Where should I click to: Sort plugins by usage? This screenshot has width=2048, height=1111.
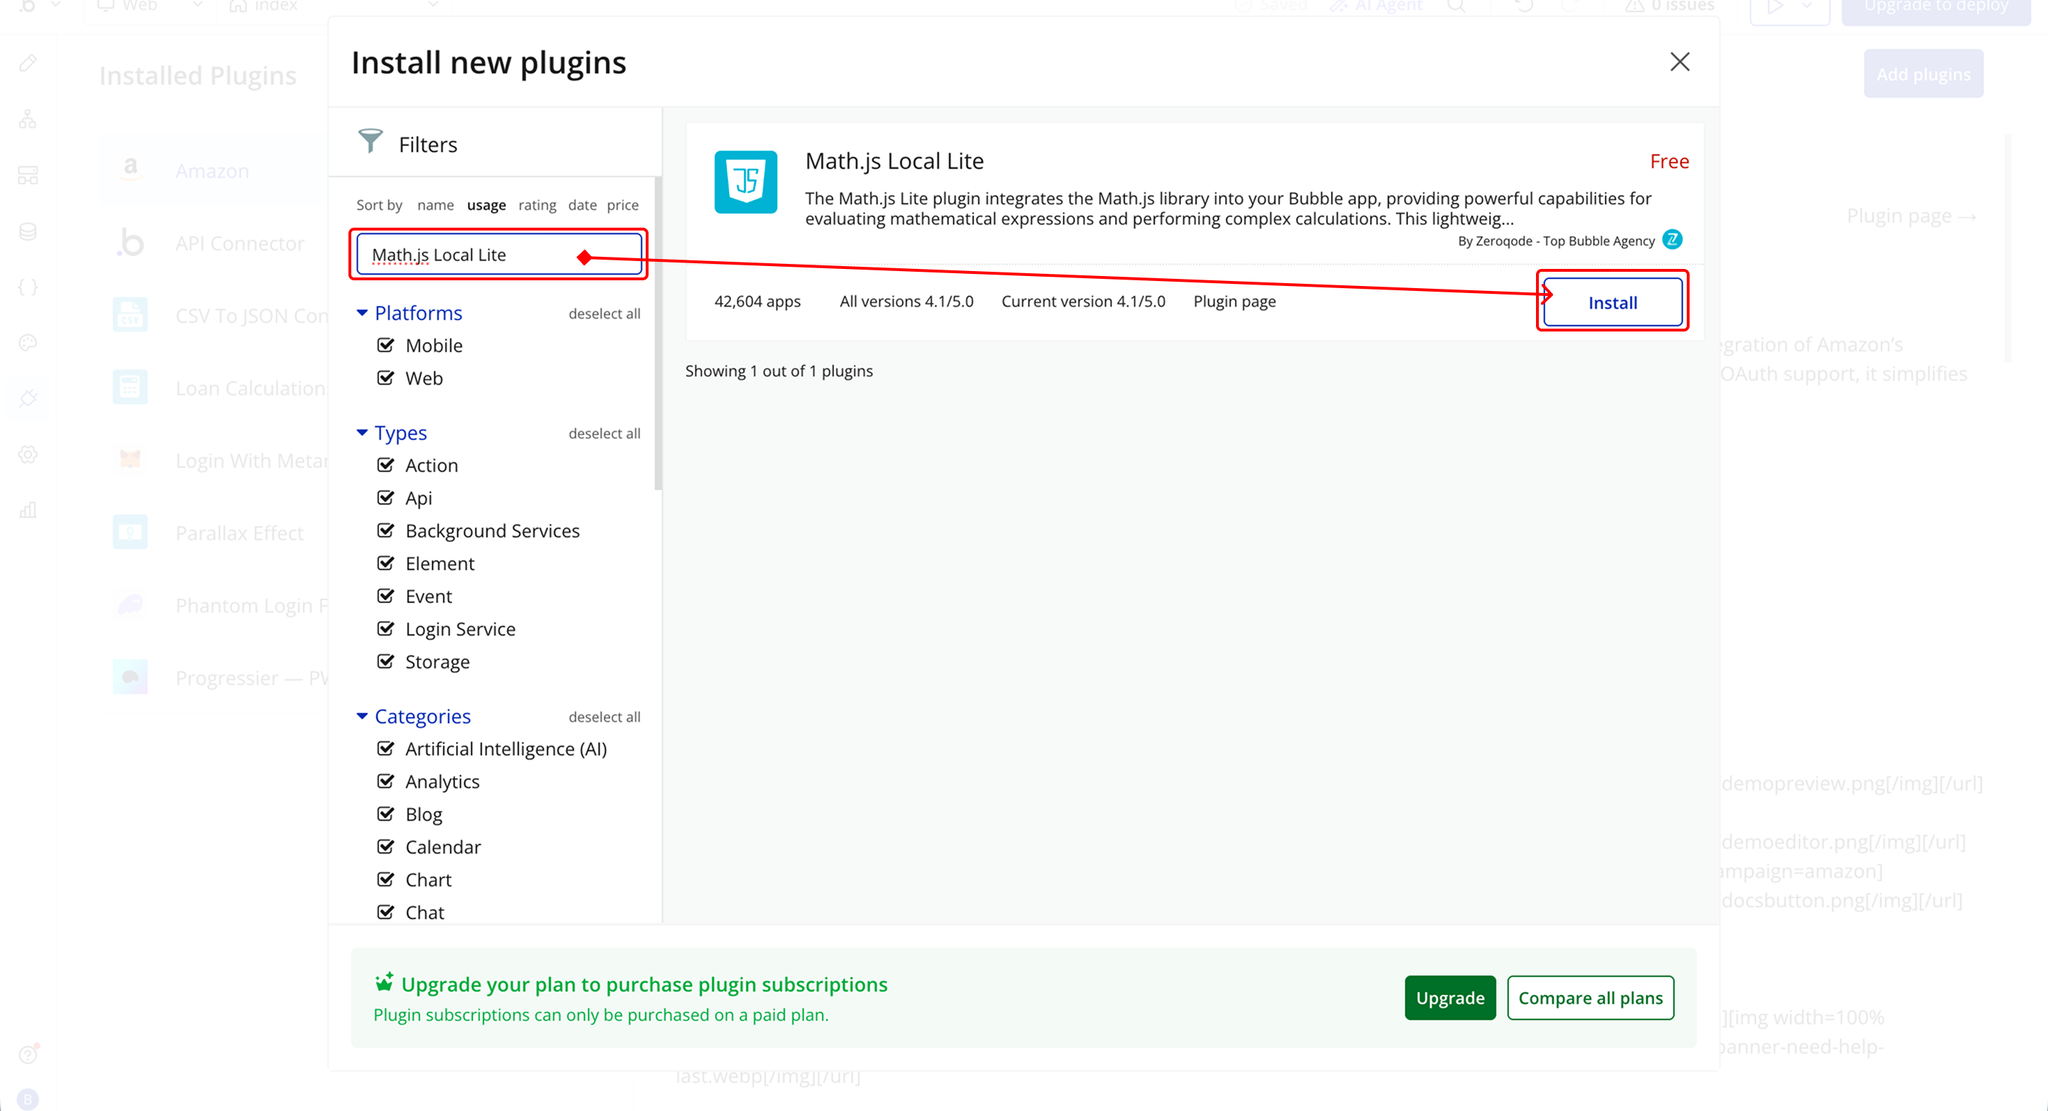tap(486, 205)
